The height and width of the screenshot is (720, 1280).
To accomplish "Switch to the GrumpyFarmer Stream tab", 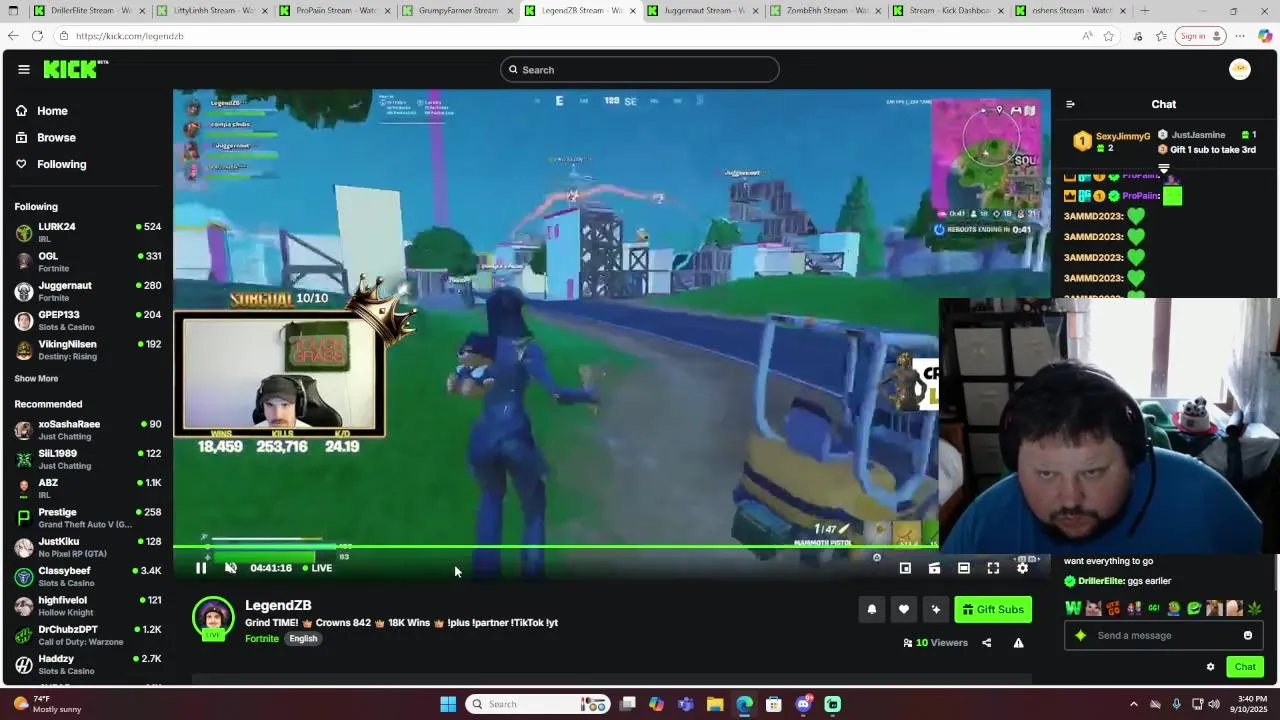I will tap(458, 11).
